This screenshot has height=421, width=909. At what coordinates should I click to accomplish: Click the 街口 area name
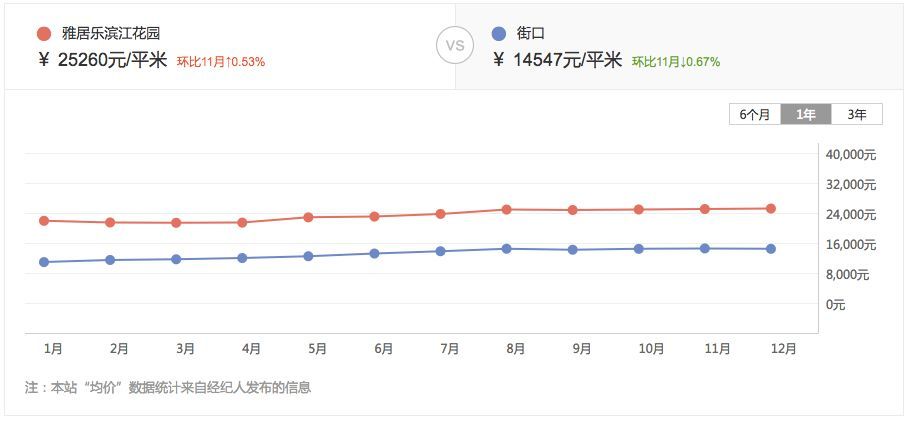(530, 33)
